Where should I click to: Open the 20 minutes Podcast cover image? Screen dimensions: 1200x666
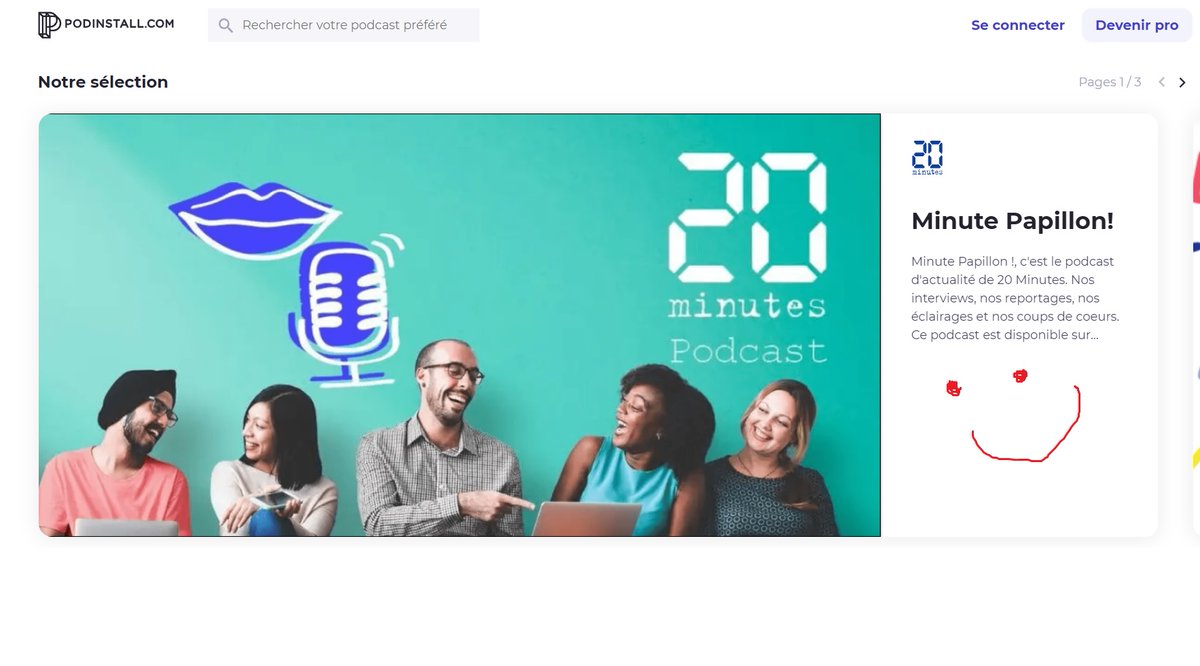coord(459,325)
